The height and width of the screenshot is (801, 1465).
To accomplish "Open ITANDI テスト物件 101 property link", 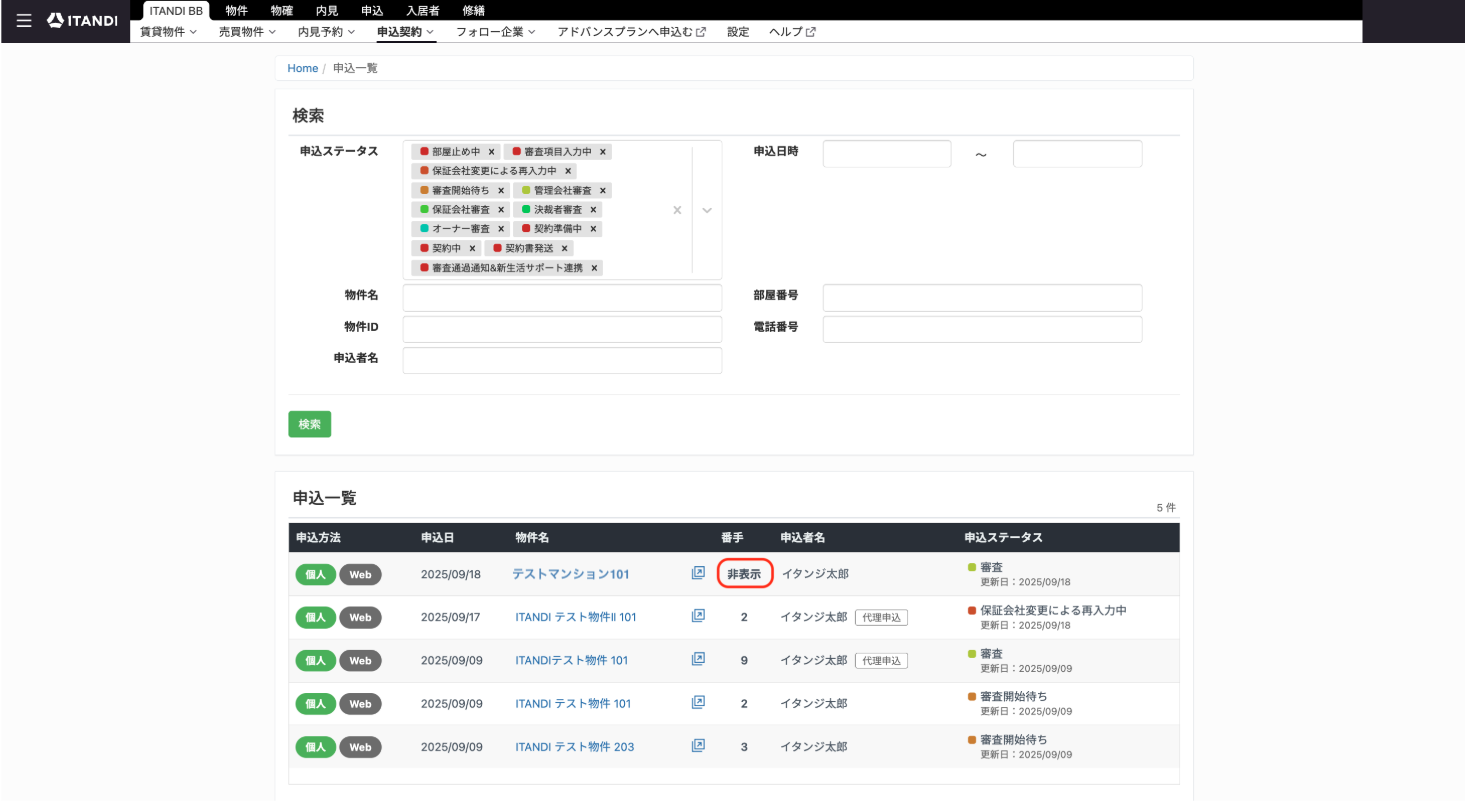I will [x=573, y=703].
